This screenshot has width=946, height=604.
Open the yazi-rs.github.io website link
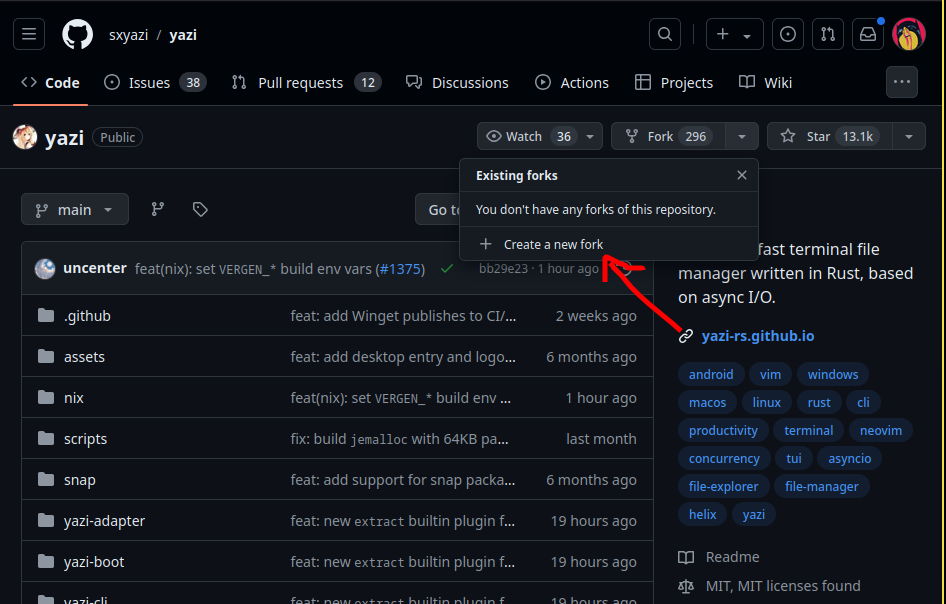757,336
